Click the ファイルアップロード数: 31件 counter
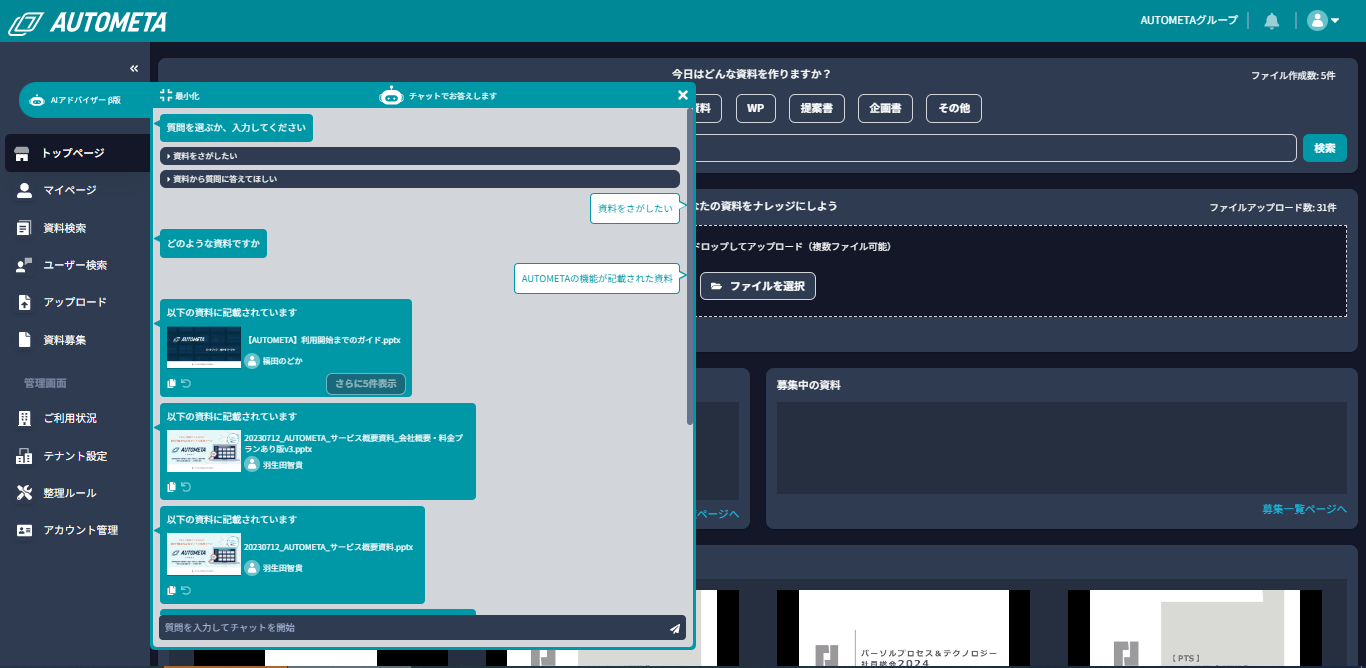Viewport: 1366px width, 668px height. click(x=1273, y=208)
